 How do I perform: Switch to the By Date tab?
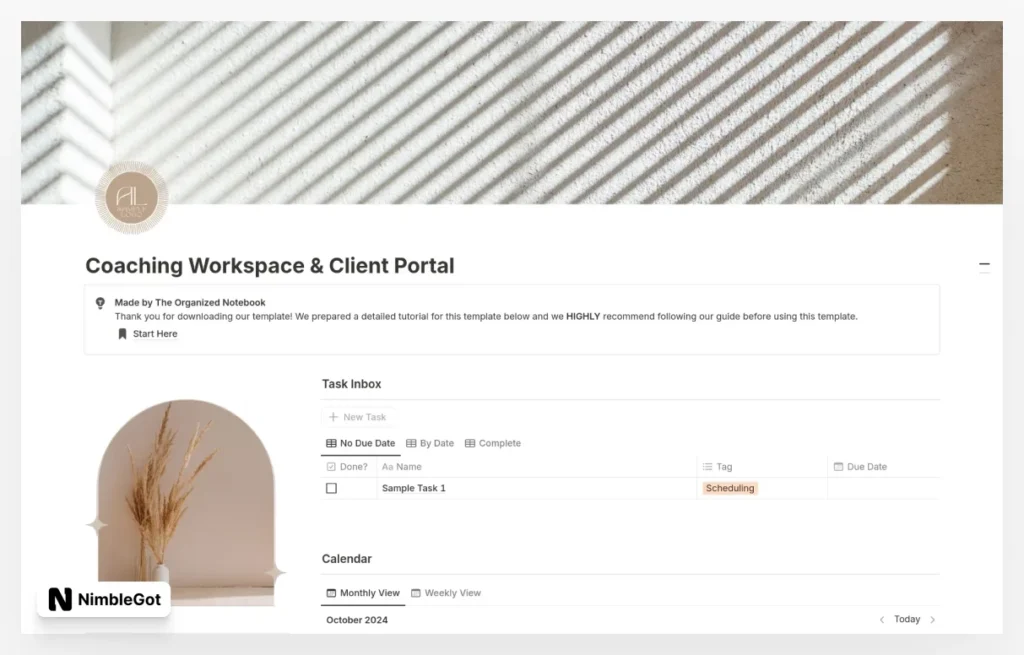[430, 443]
